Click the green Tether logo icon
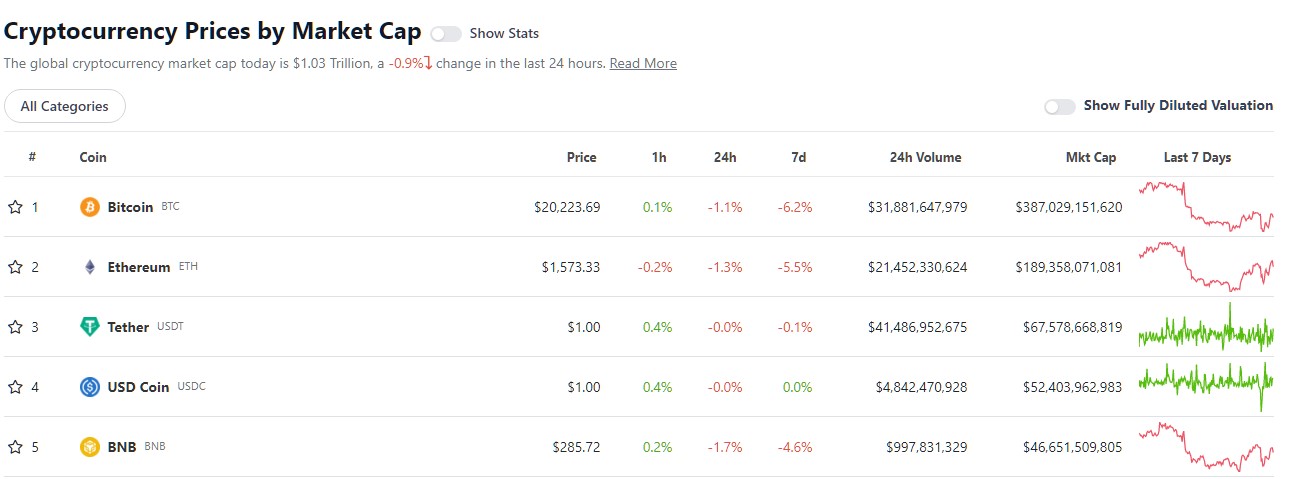 click(90, 327)
